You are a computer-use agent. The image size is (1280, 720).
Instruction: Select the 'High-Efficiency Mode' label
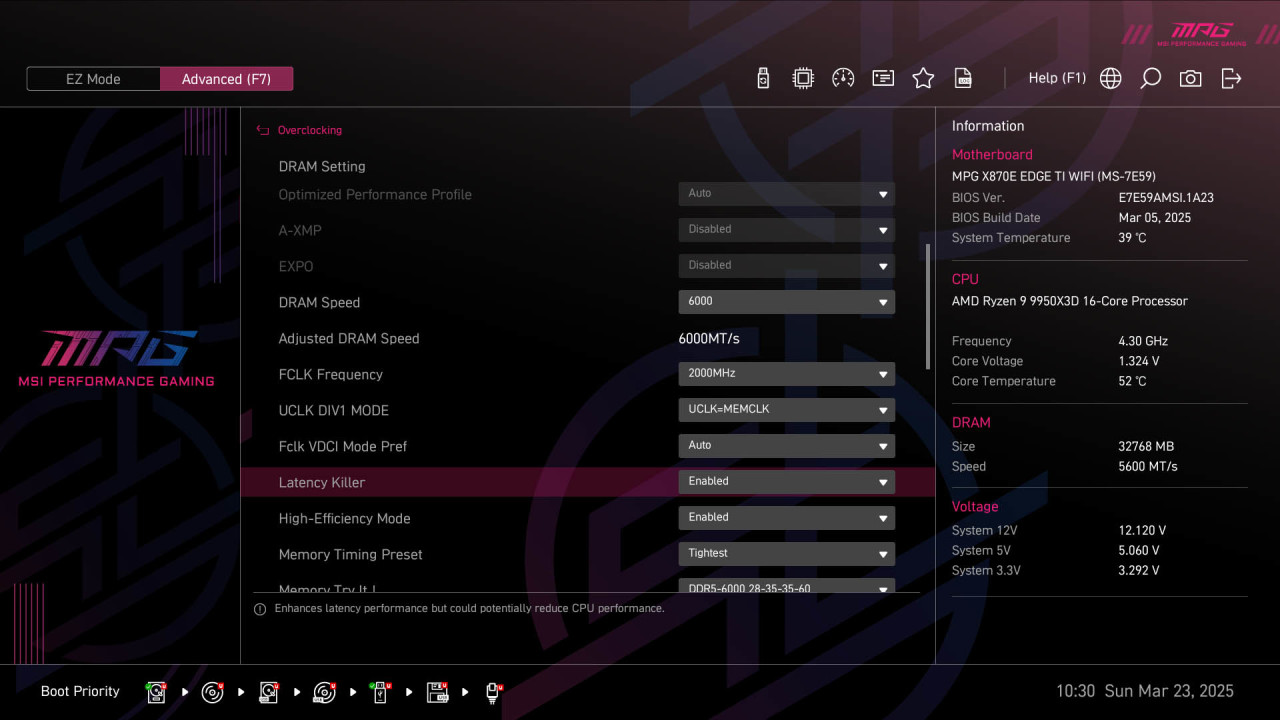tap(345, 519)
